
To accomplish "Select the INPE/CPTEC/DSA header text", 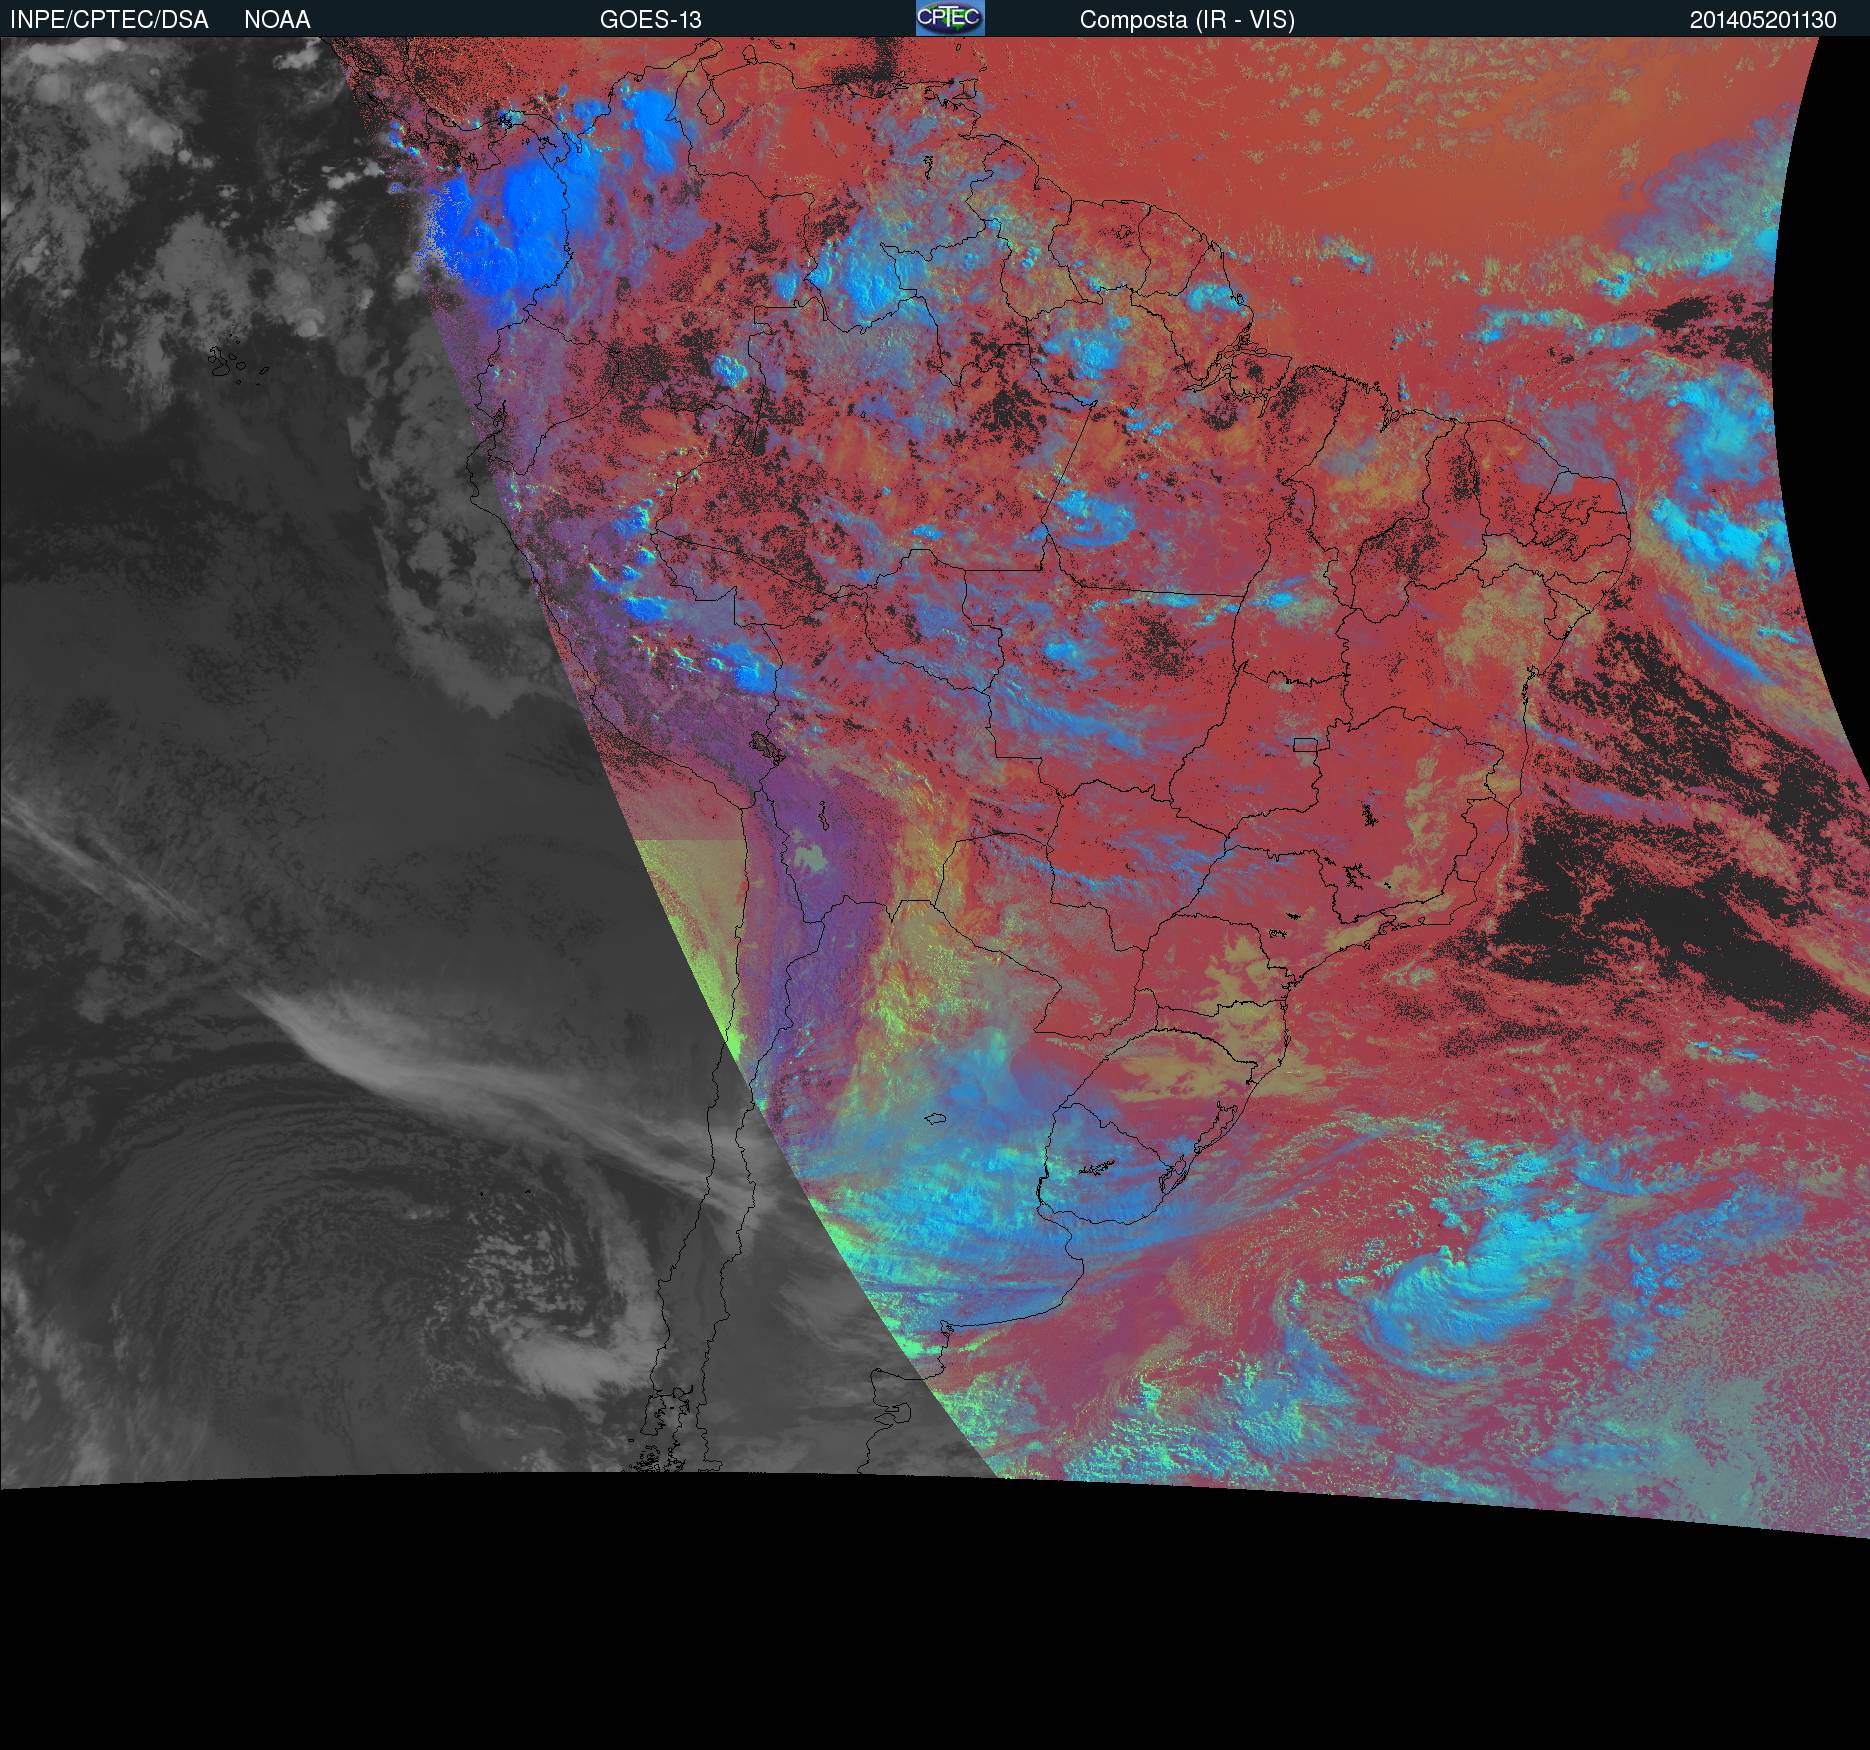I will pyautogui.click(x=109, y=20).
